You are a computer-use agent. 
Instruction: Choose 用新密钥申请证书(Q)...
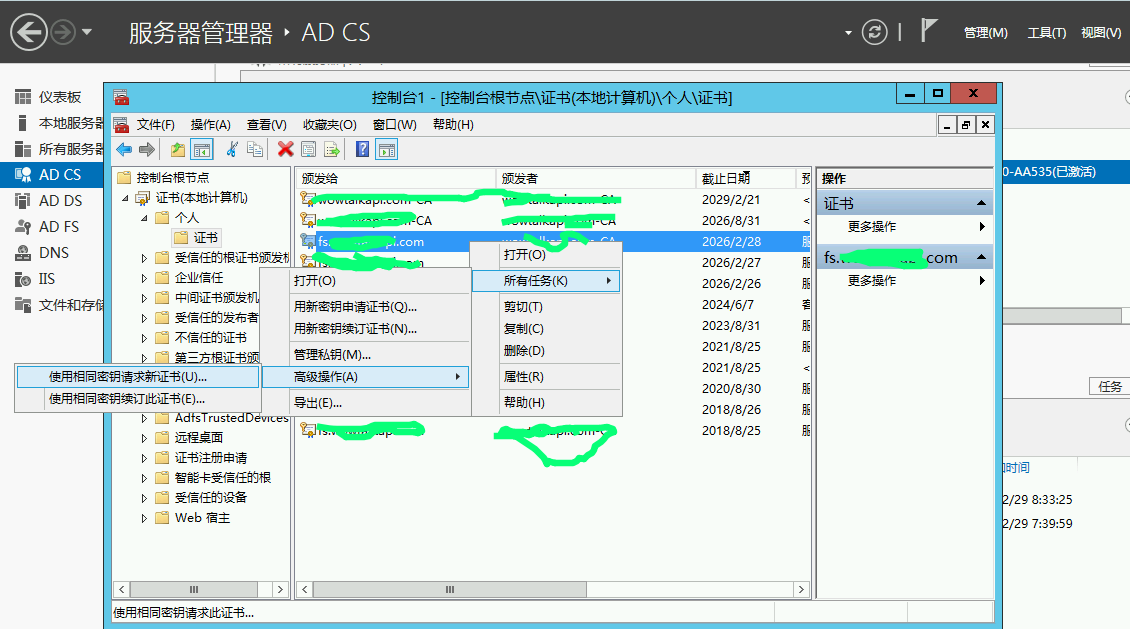(x=365, y=307)
